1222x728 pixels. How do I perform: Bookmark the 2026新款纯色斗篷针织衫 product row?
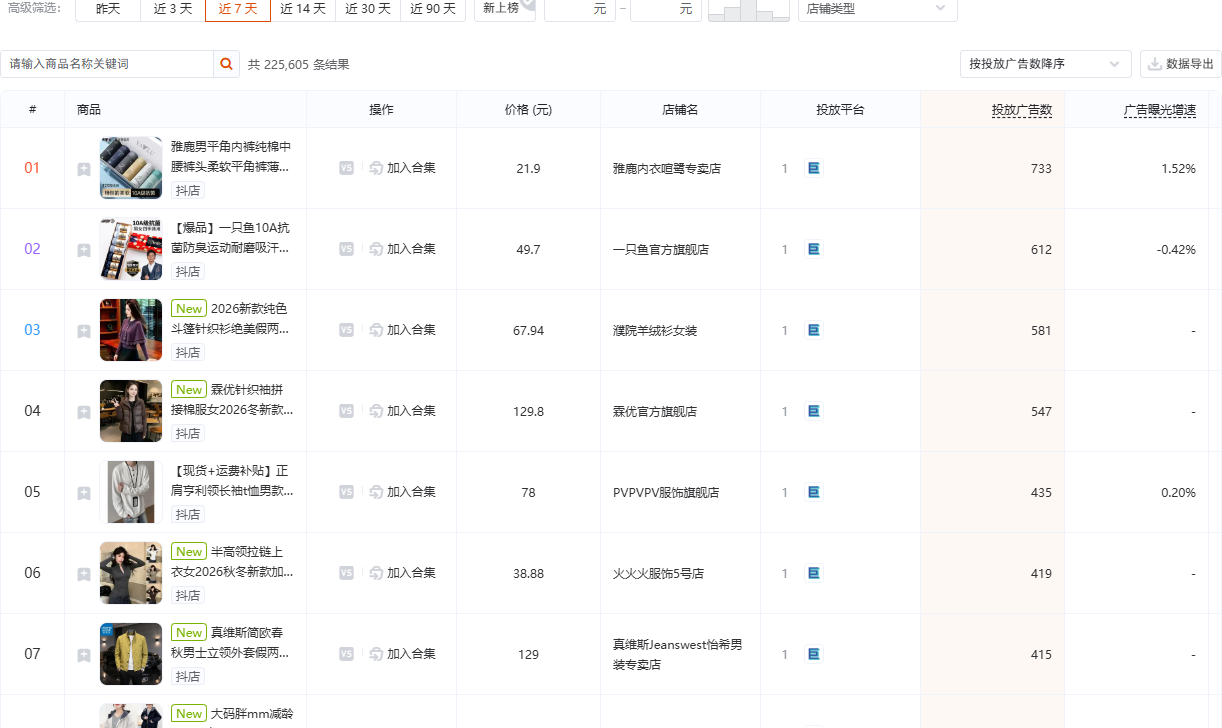pyautogui.click(x=84, y=331)
